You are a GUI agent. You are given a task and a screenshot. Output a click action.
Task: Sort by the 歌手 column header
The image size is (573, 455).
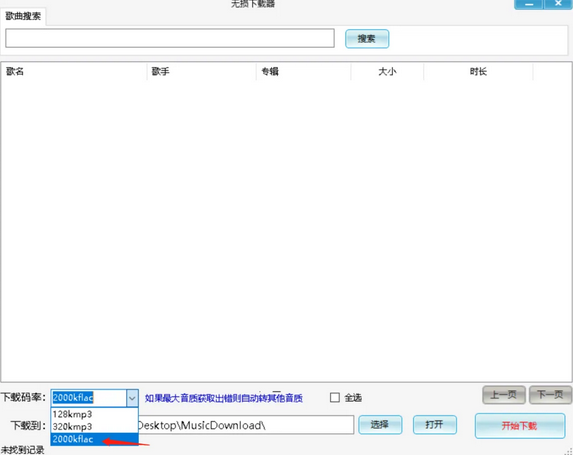click(202, 71)
